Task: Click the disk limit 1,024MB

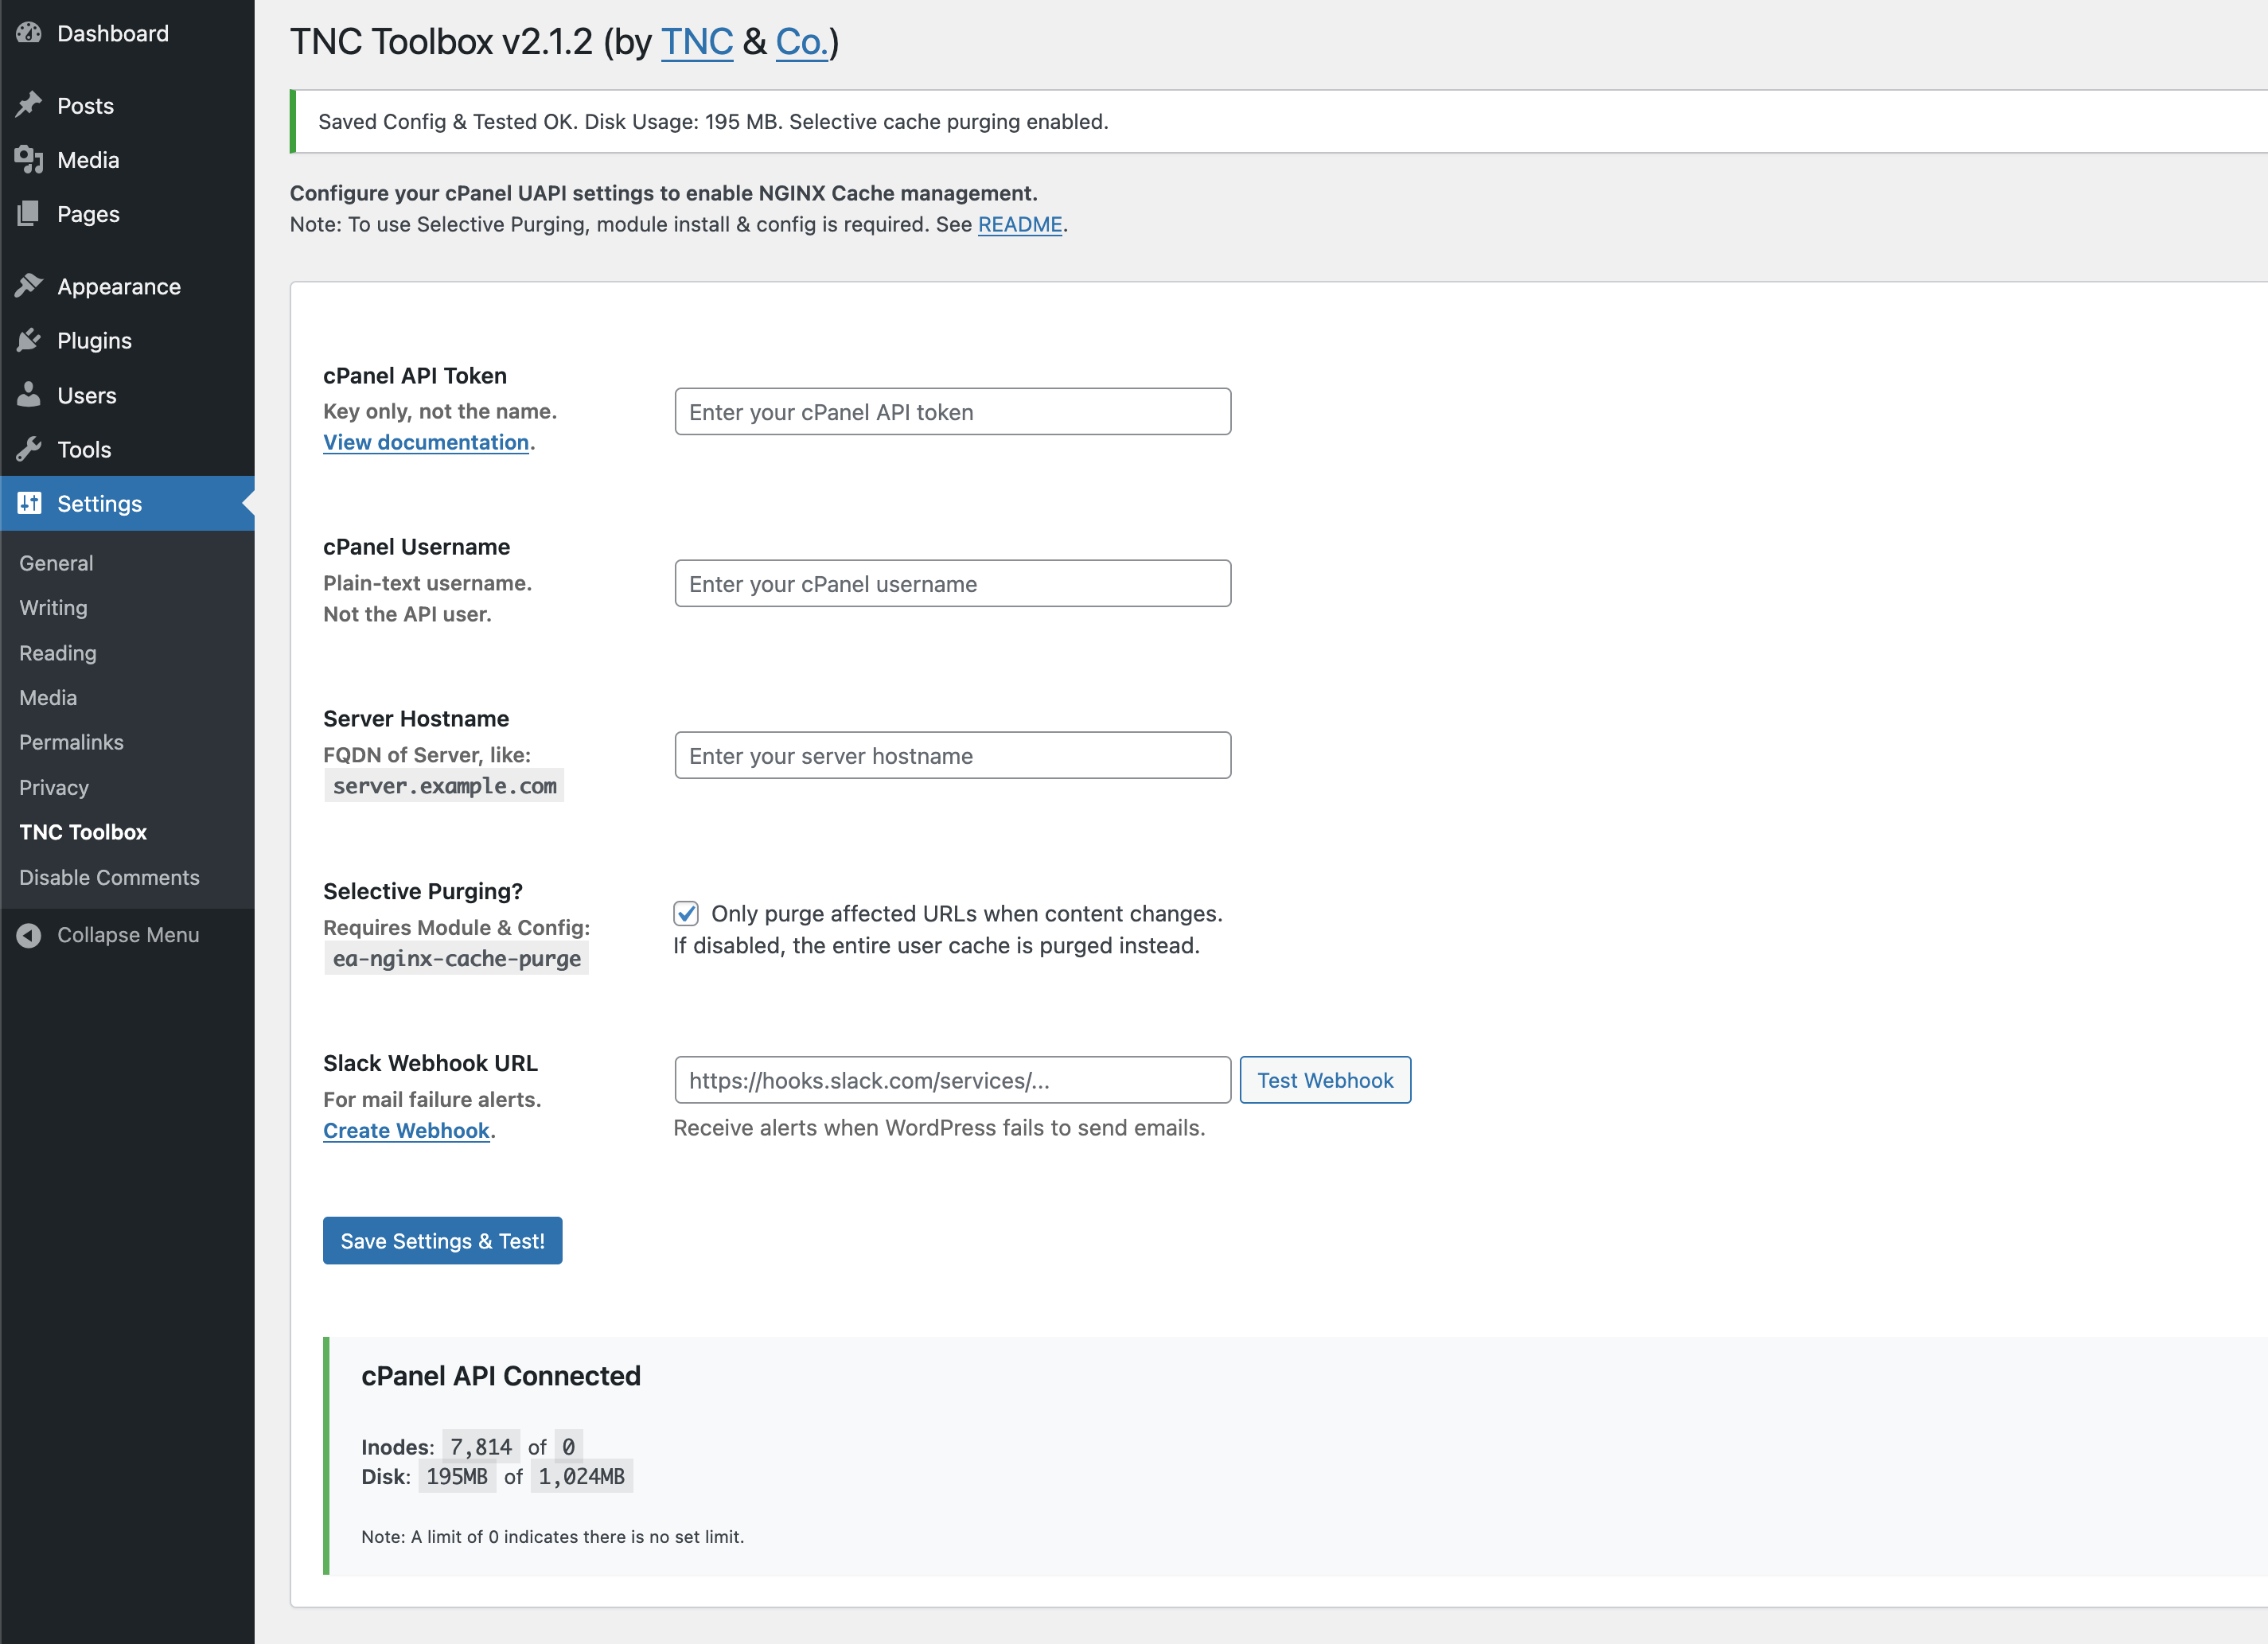Action: (x=582, y=1476)
